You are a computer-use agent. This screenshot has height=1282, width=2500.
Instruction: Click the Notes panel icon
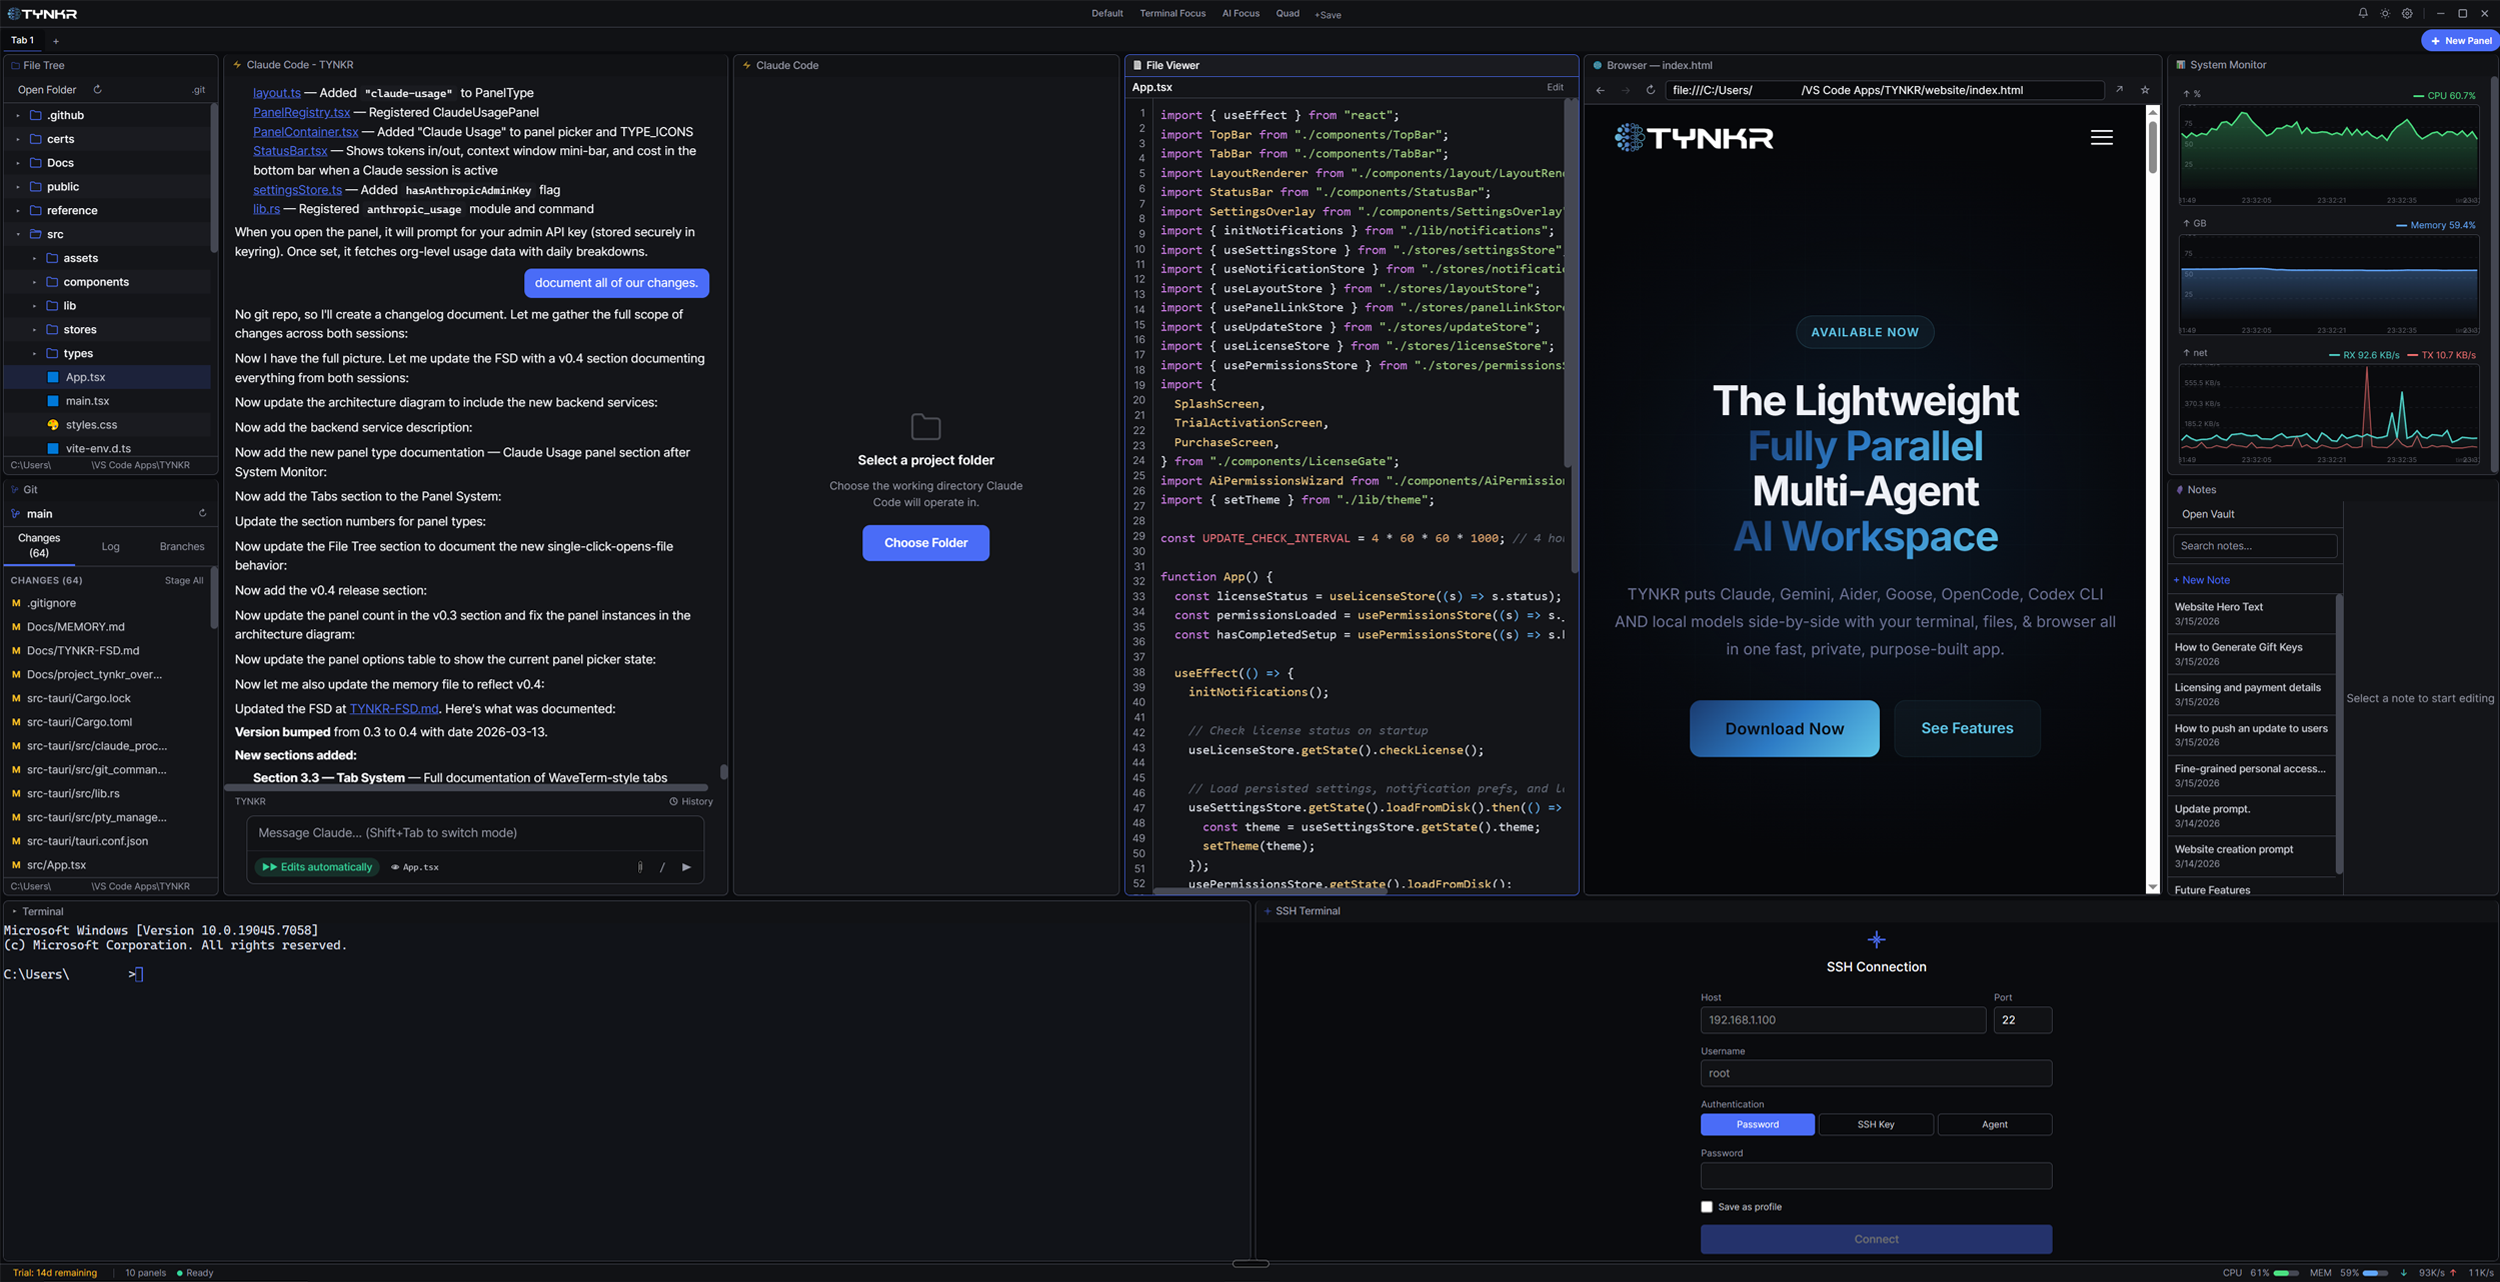tap(2180, 490)
